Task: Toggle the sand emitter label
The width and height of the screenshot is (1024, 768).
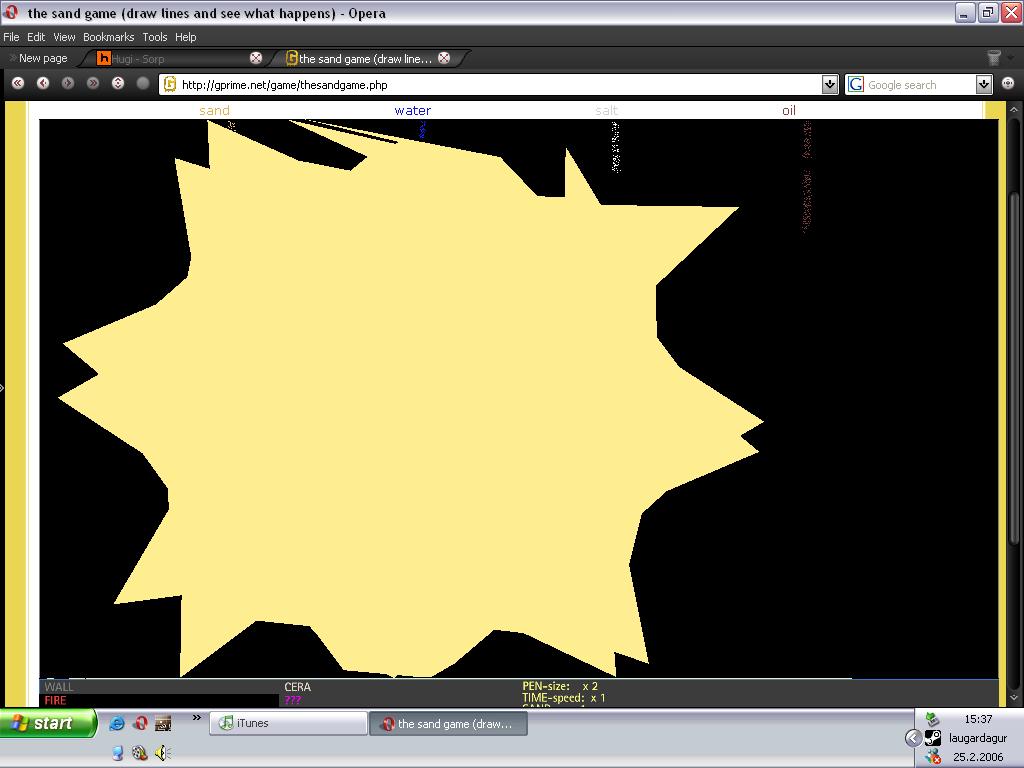Action: (214, 110)
